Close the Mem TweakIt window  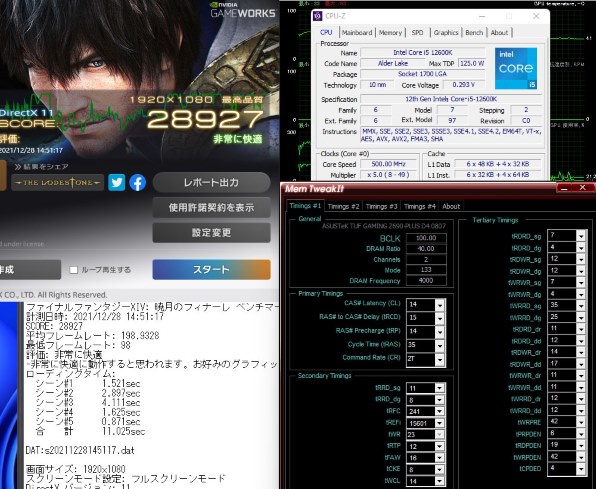[583, 188]
